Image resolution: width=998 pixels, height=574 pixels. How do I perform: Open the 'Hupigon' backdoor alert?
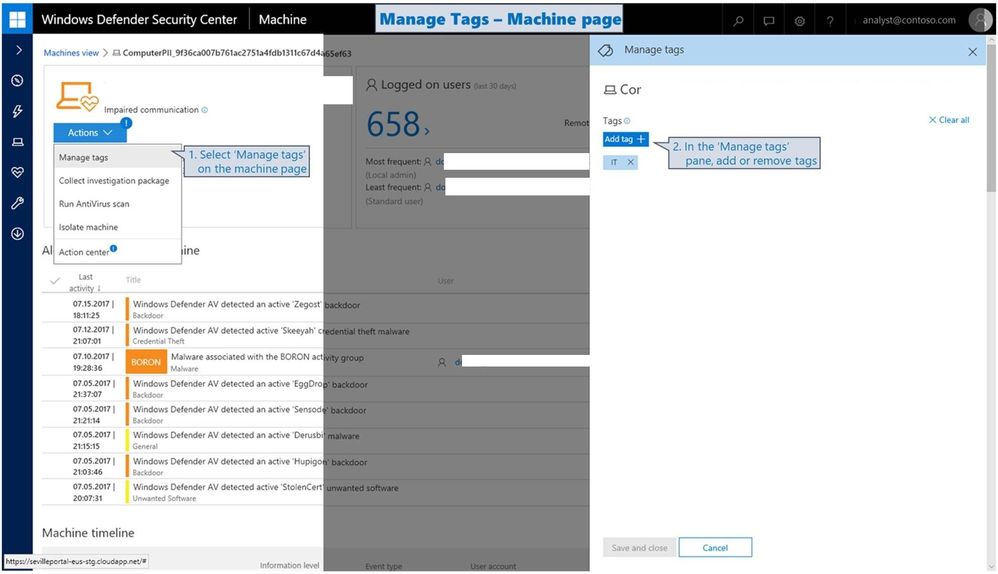click(x=250, y=462)
